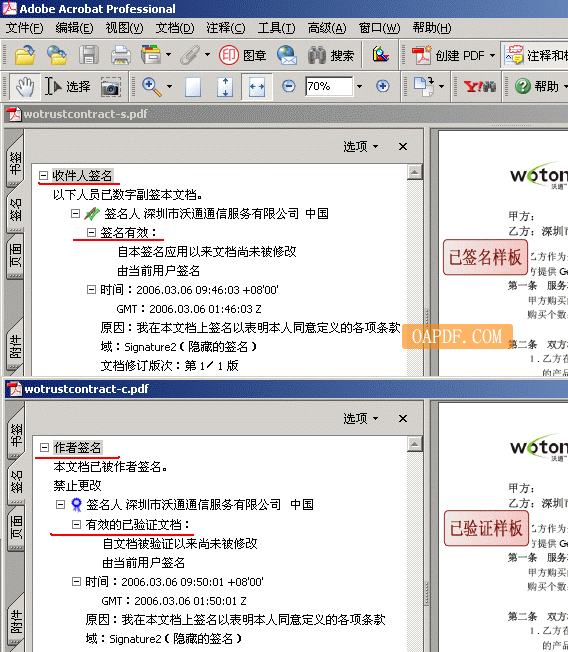The image size is (568, 652).
Task: Activate the 选择 text select tool
Action: coord(67,86)
